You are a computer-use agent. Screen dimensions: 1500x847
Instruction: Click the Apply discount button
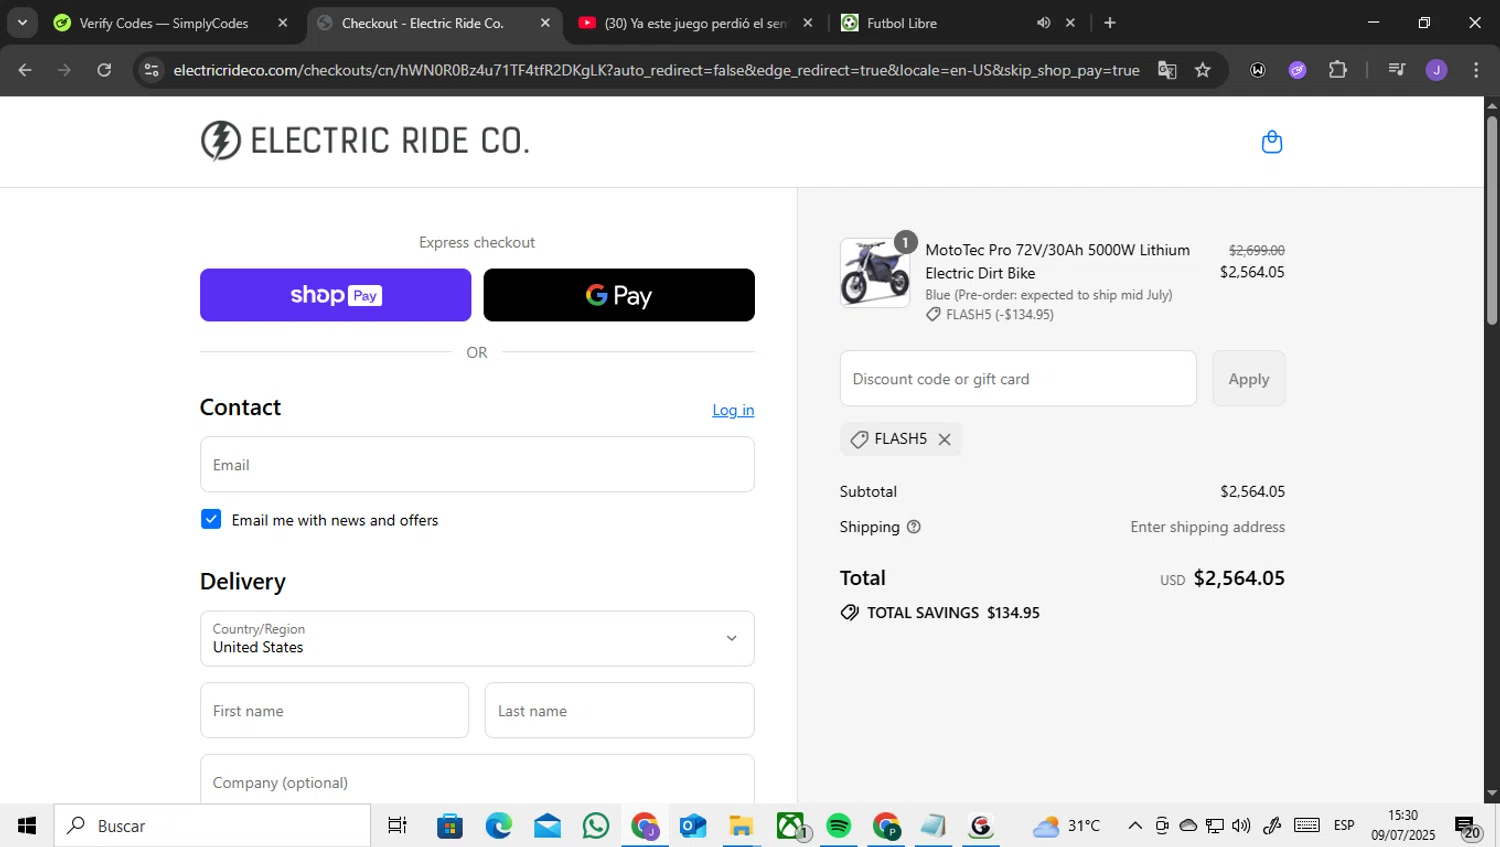(x=1249, y=379)
